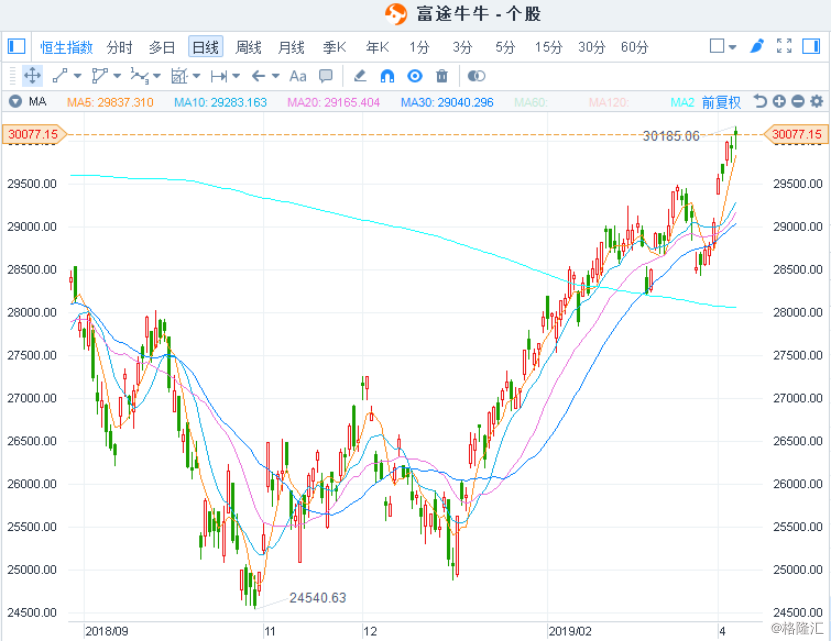Zoom out with the minus icon
831x642 pixels.
pyautogui.click(x=798, y=101)
